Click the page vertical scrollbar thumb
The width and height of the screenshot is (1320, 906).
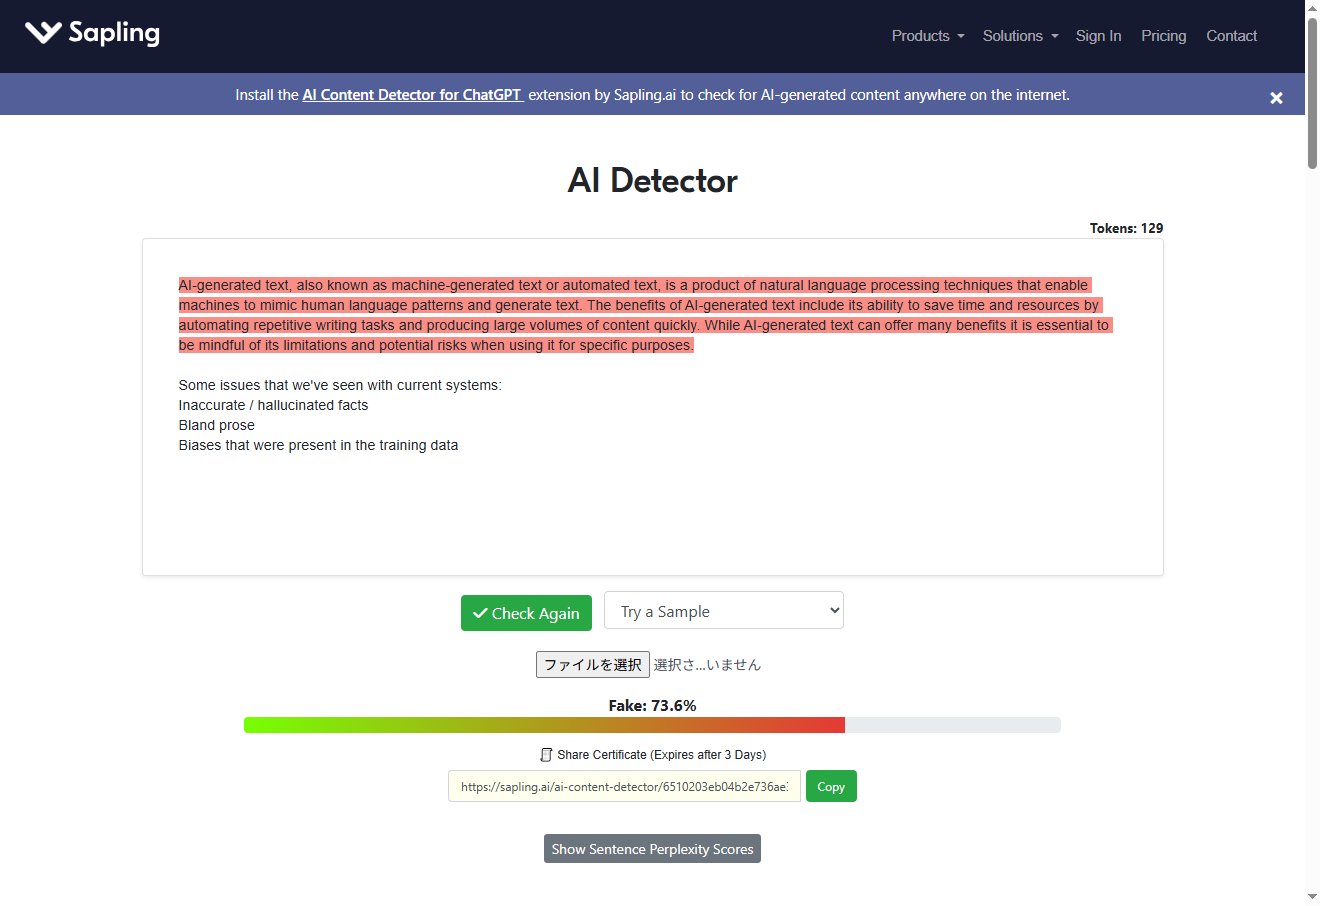pyautogui.click(x=1312, y=93)
